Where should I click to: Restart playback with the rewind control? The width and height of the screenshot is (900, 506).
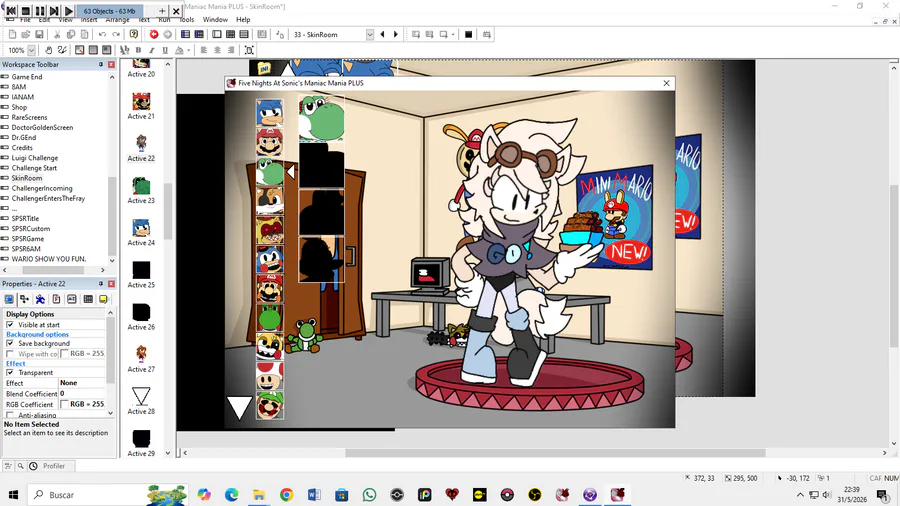[x=11, y=11]
